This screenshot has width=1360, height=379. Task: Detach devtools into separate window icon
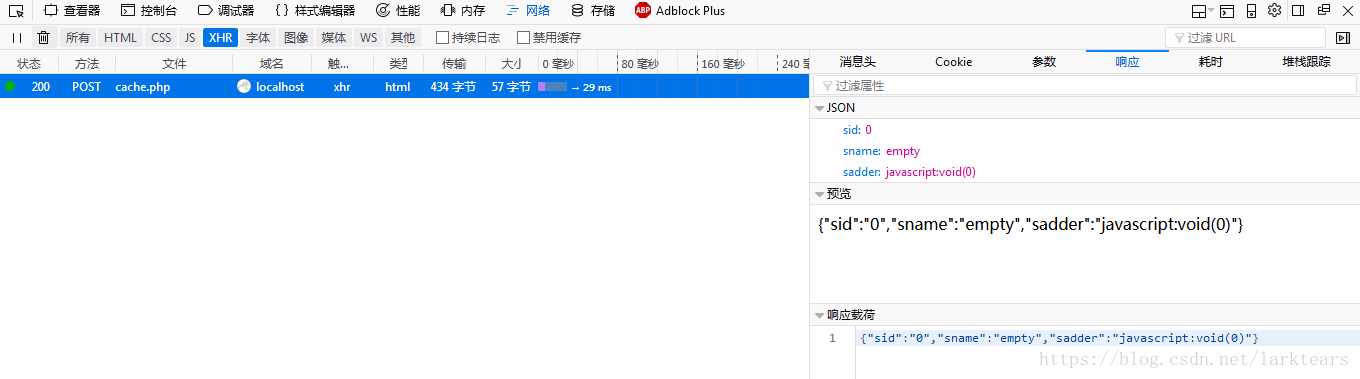[x=1323, y=11]
